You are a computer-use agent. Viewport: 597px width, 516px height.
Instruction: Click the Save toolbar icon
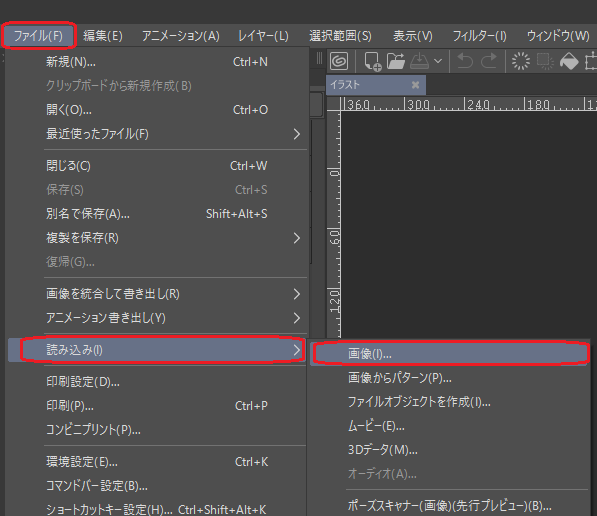click(419, 61)
